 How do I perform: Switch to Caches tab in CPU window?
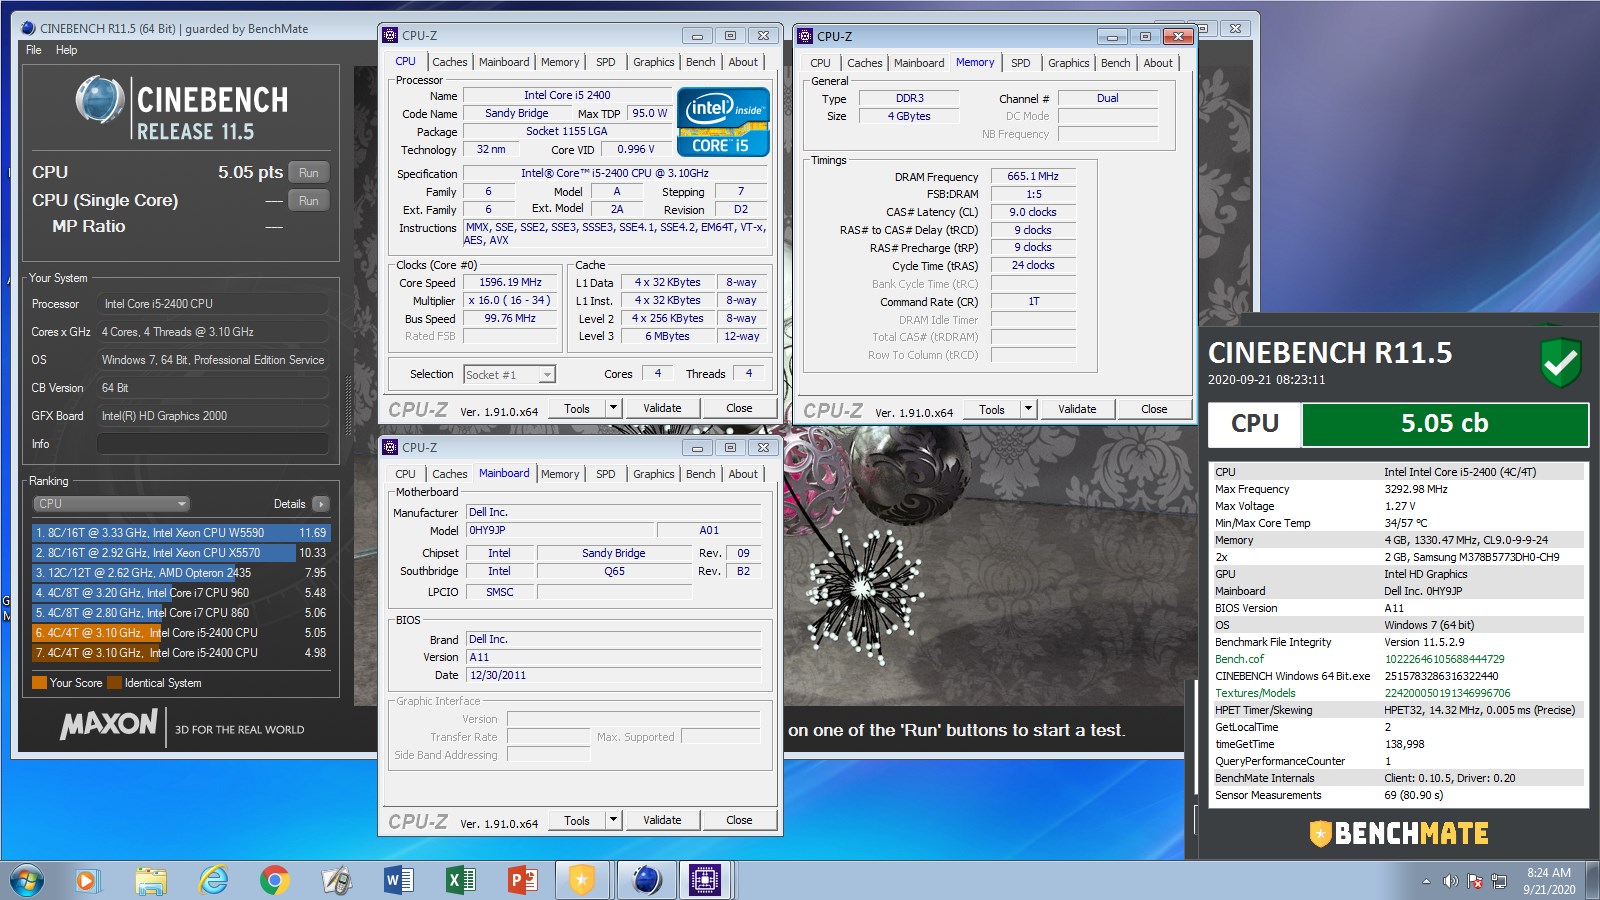tap(449, 62)
